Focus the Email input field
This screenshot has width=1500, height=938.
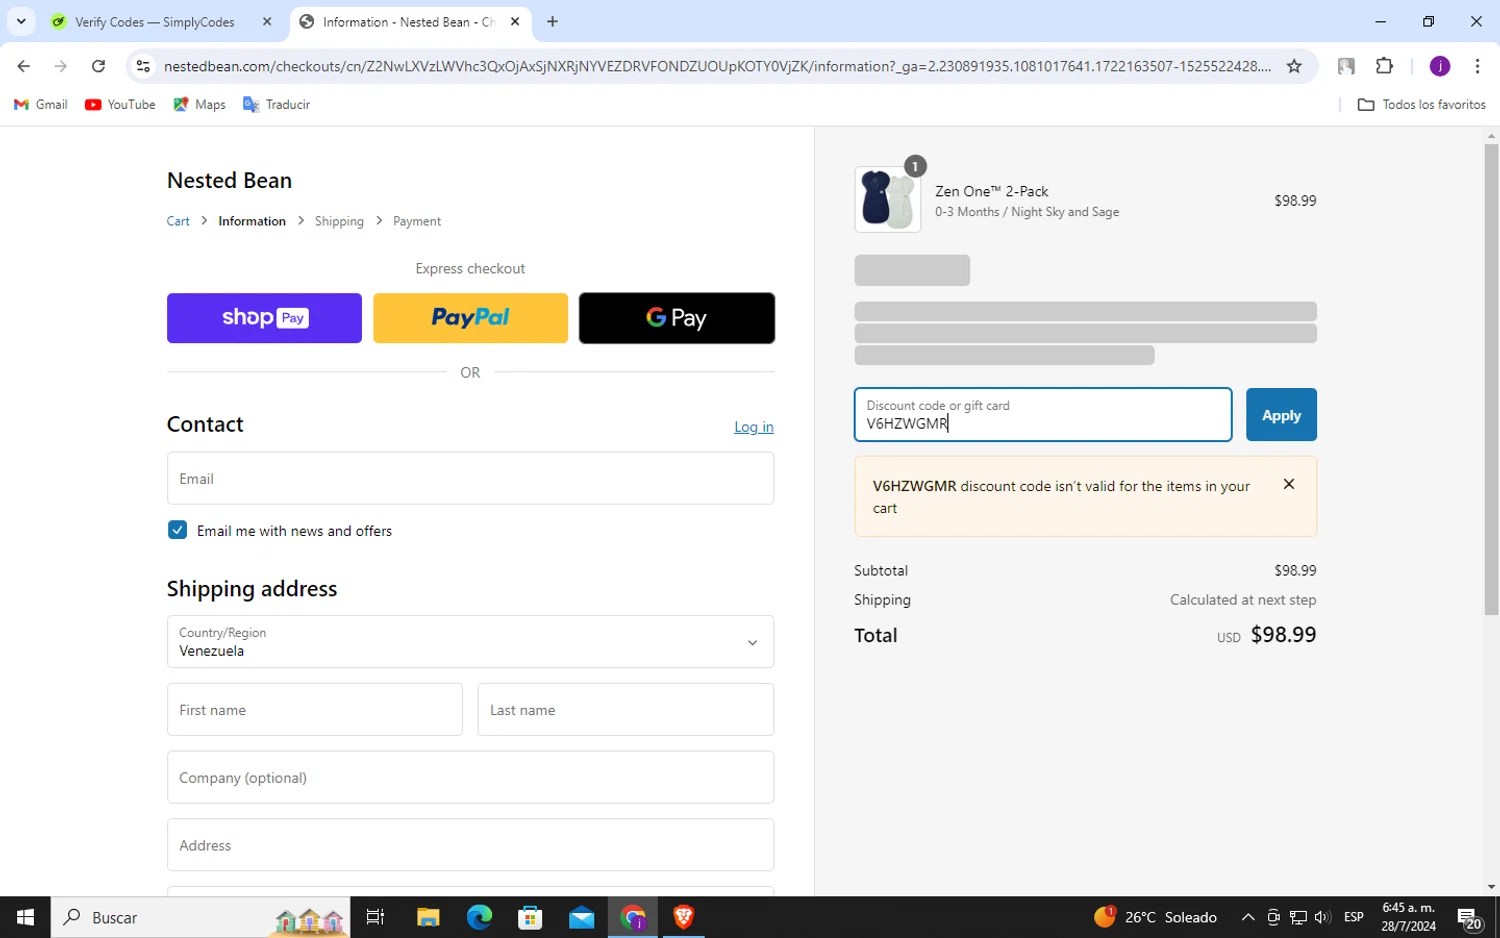470,478
